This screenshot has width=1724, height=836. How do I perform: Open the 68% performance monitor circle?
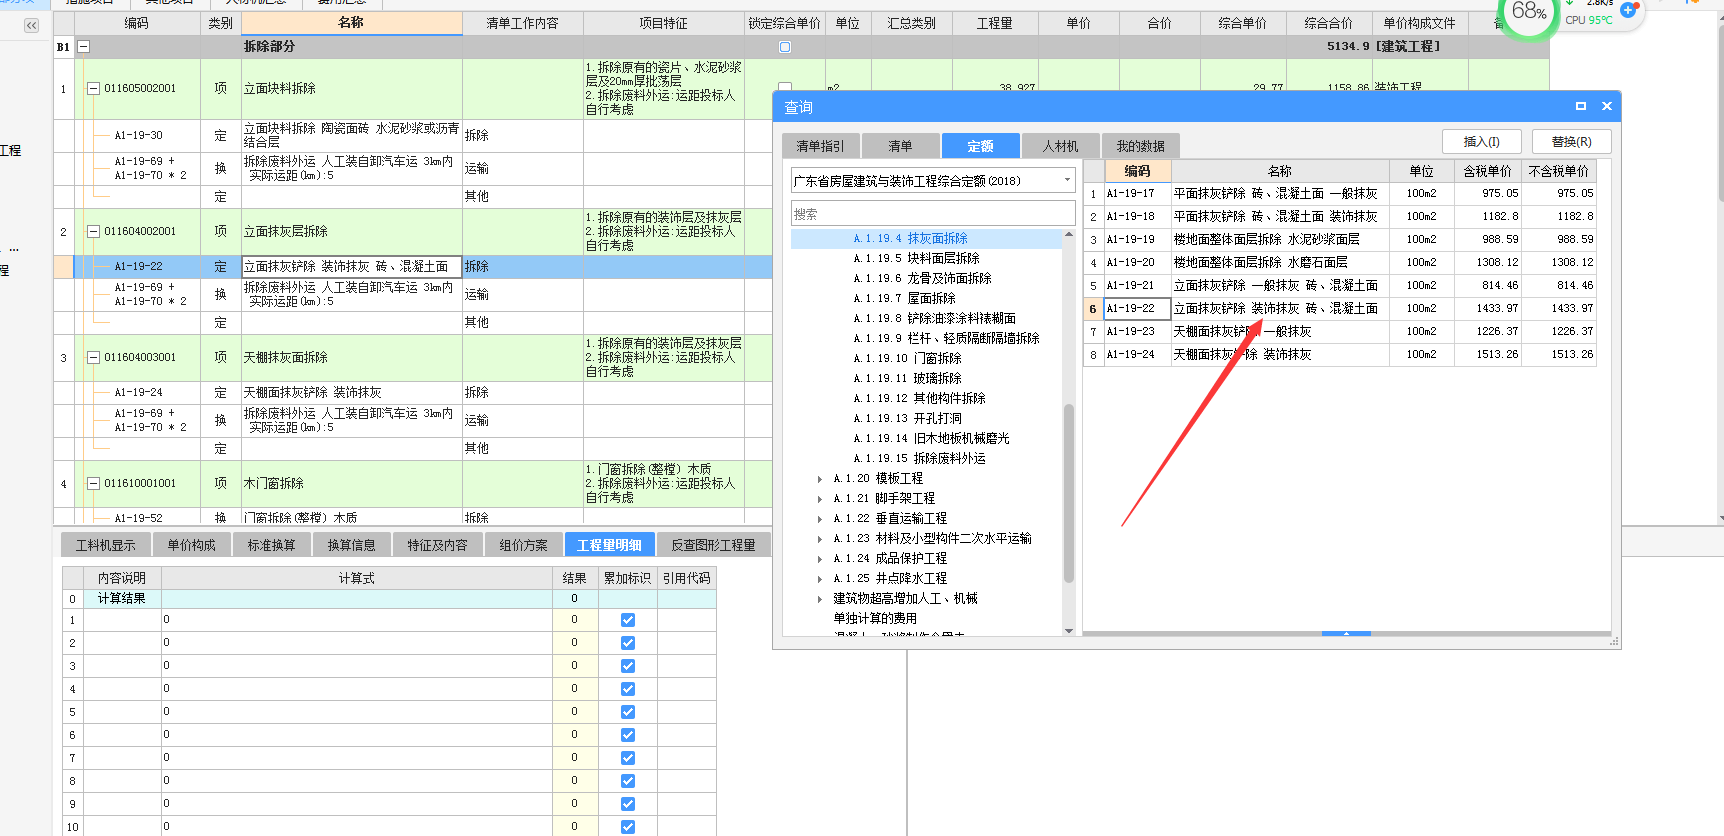coord(1528,12)
